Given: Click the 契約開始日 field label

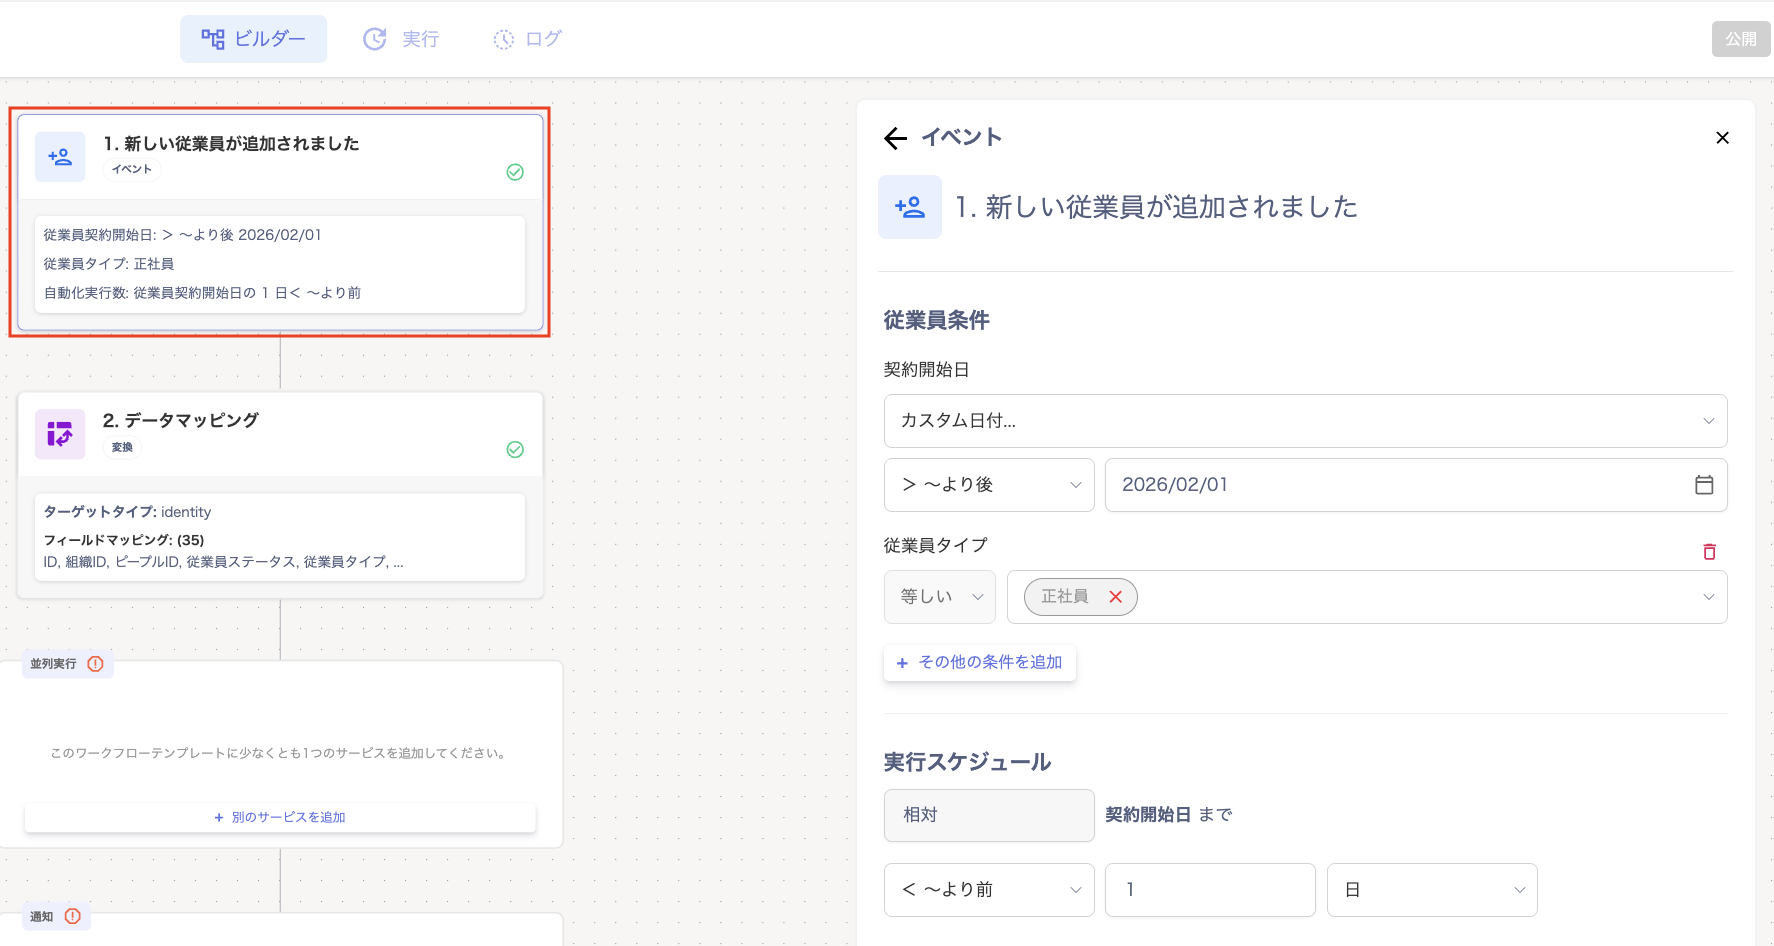Looking at the screenshot, I should click(927, 370).
